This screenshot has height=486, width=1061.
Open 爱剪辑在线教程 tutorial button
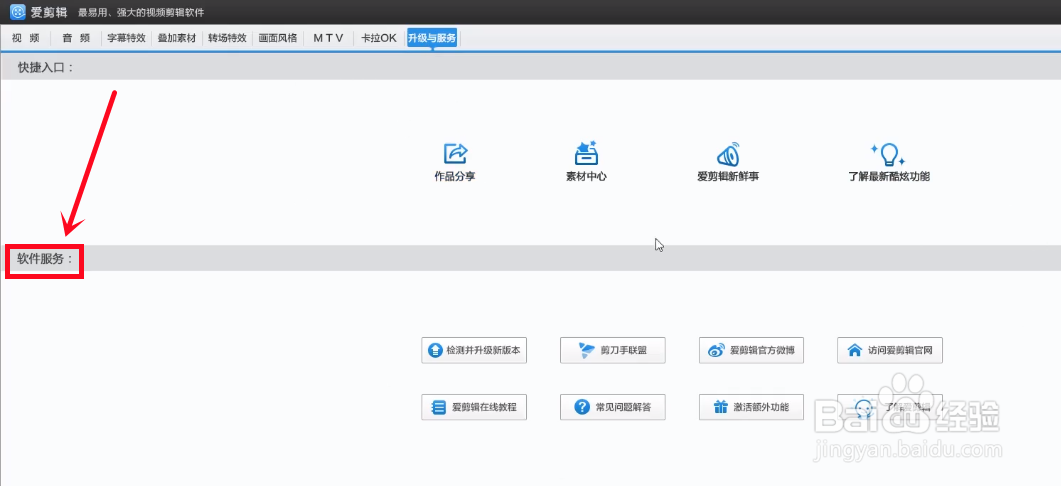(x=474, y=407)
